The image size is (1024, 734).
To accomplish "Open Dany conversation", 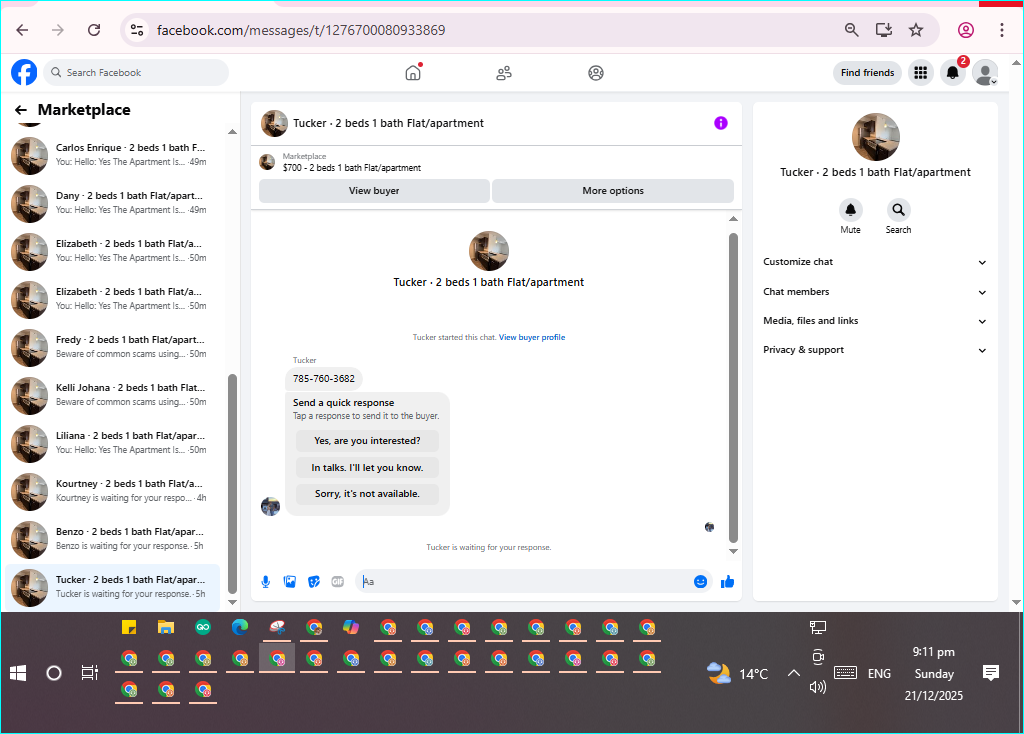I will (112, 203).
